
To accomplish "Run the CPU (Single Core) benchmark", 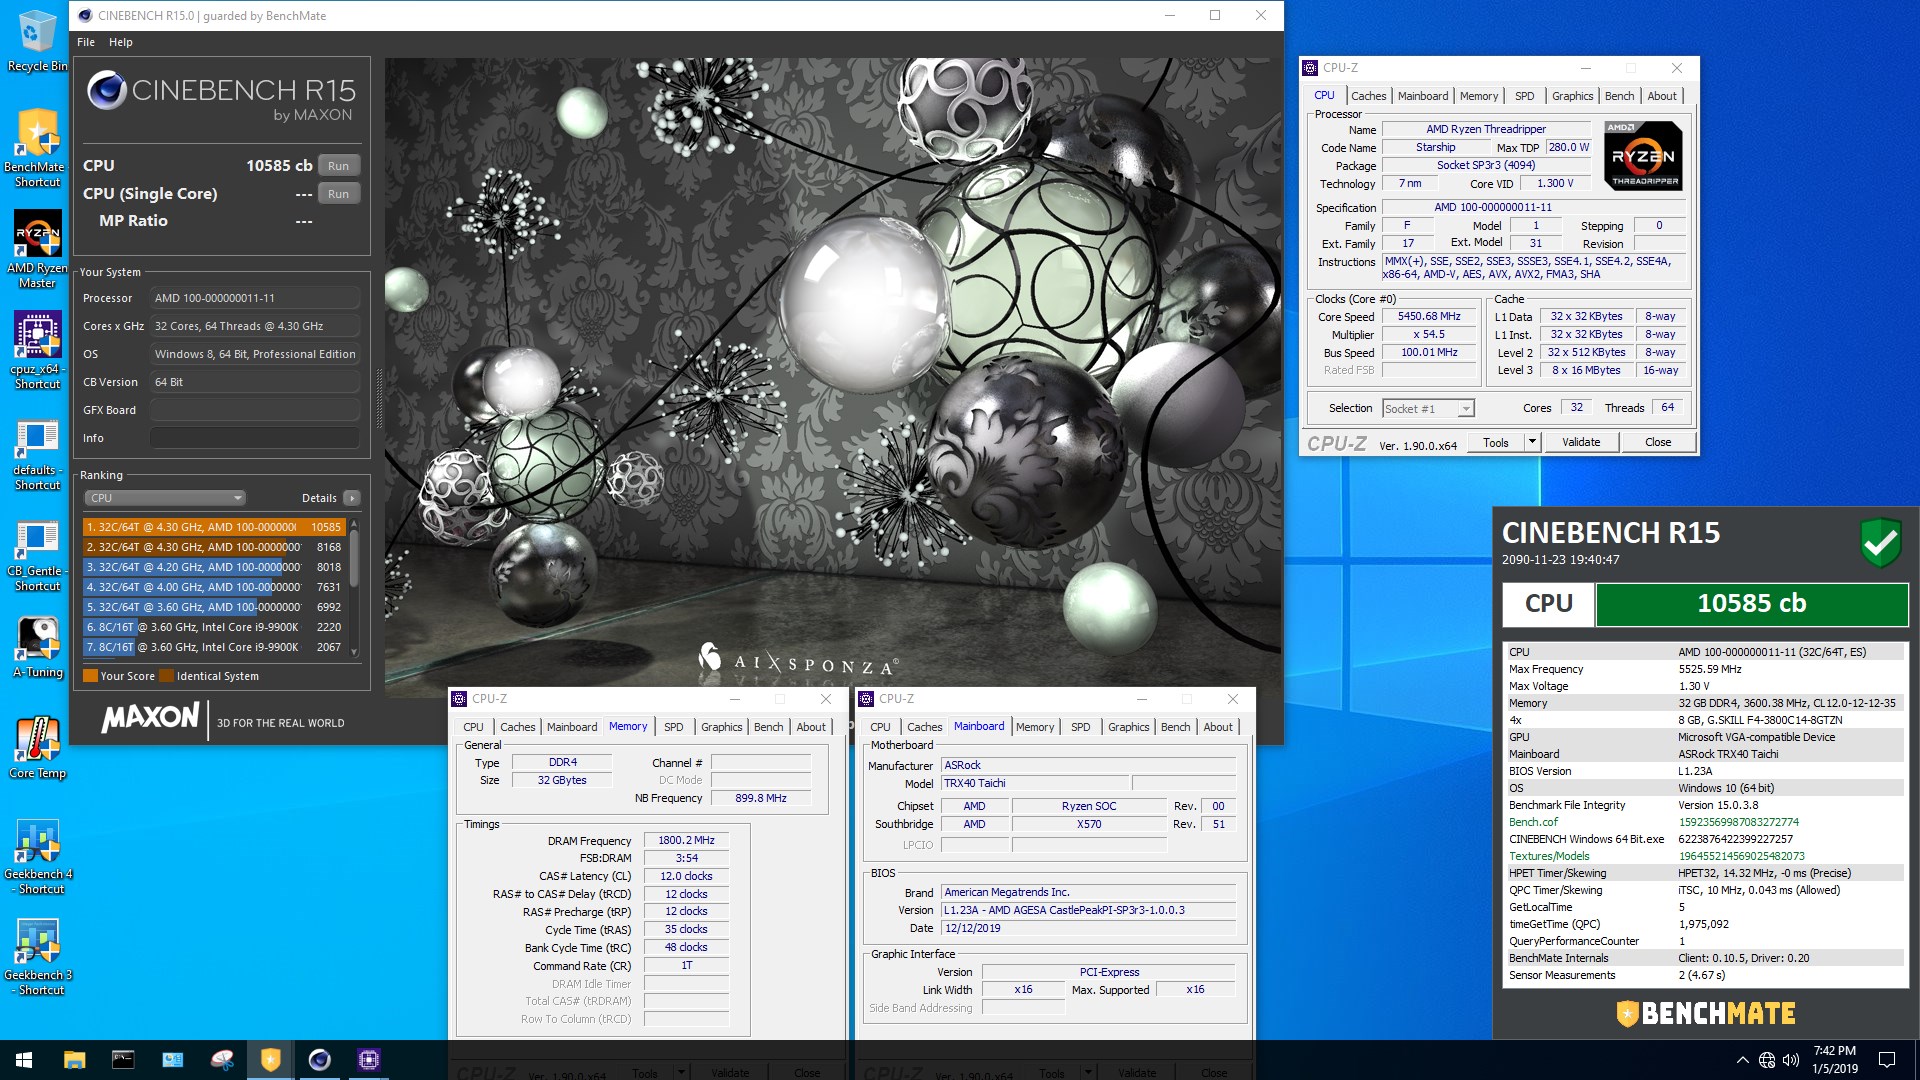I will coord(339,194).
